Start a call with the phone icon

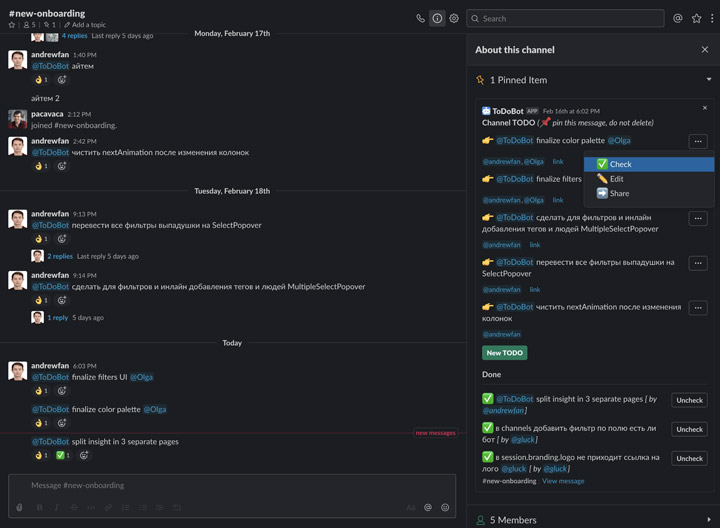(420, 18)
